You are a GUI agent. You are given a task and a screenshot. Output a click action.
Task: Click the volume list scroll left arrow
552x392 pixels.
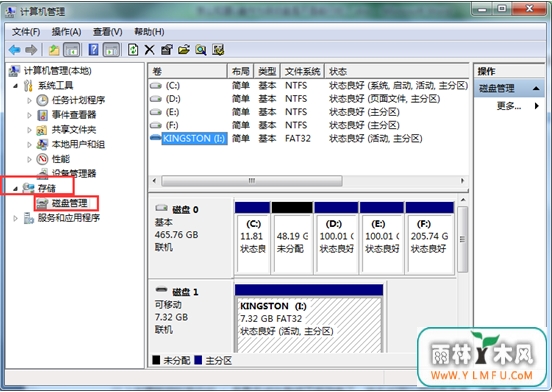[x=154, y=181]
